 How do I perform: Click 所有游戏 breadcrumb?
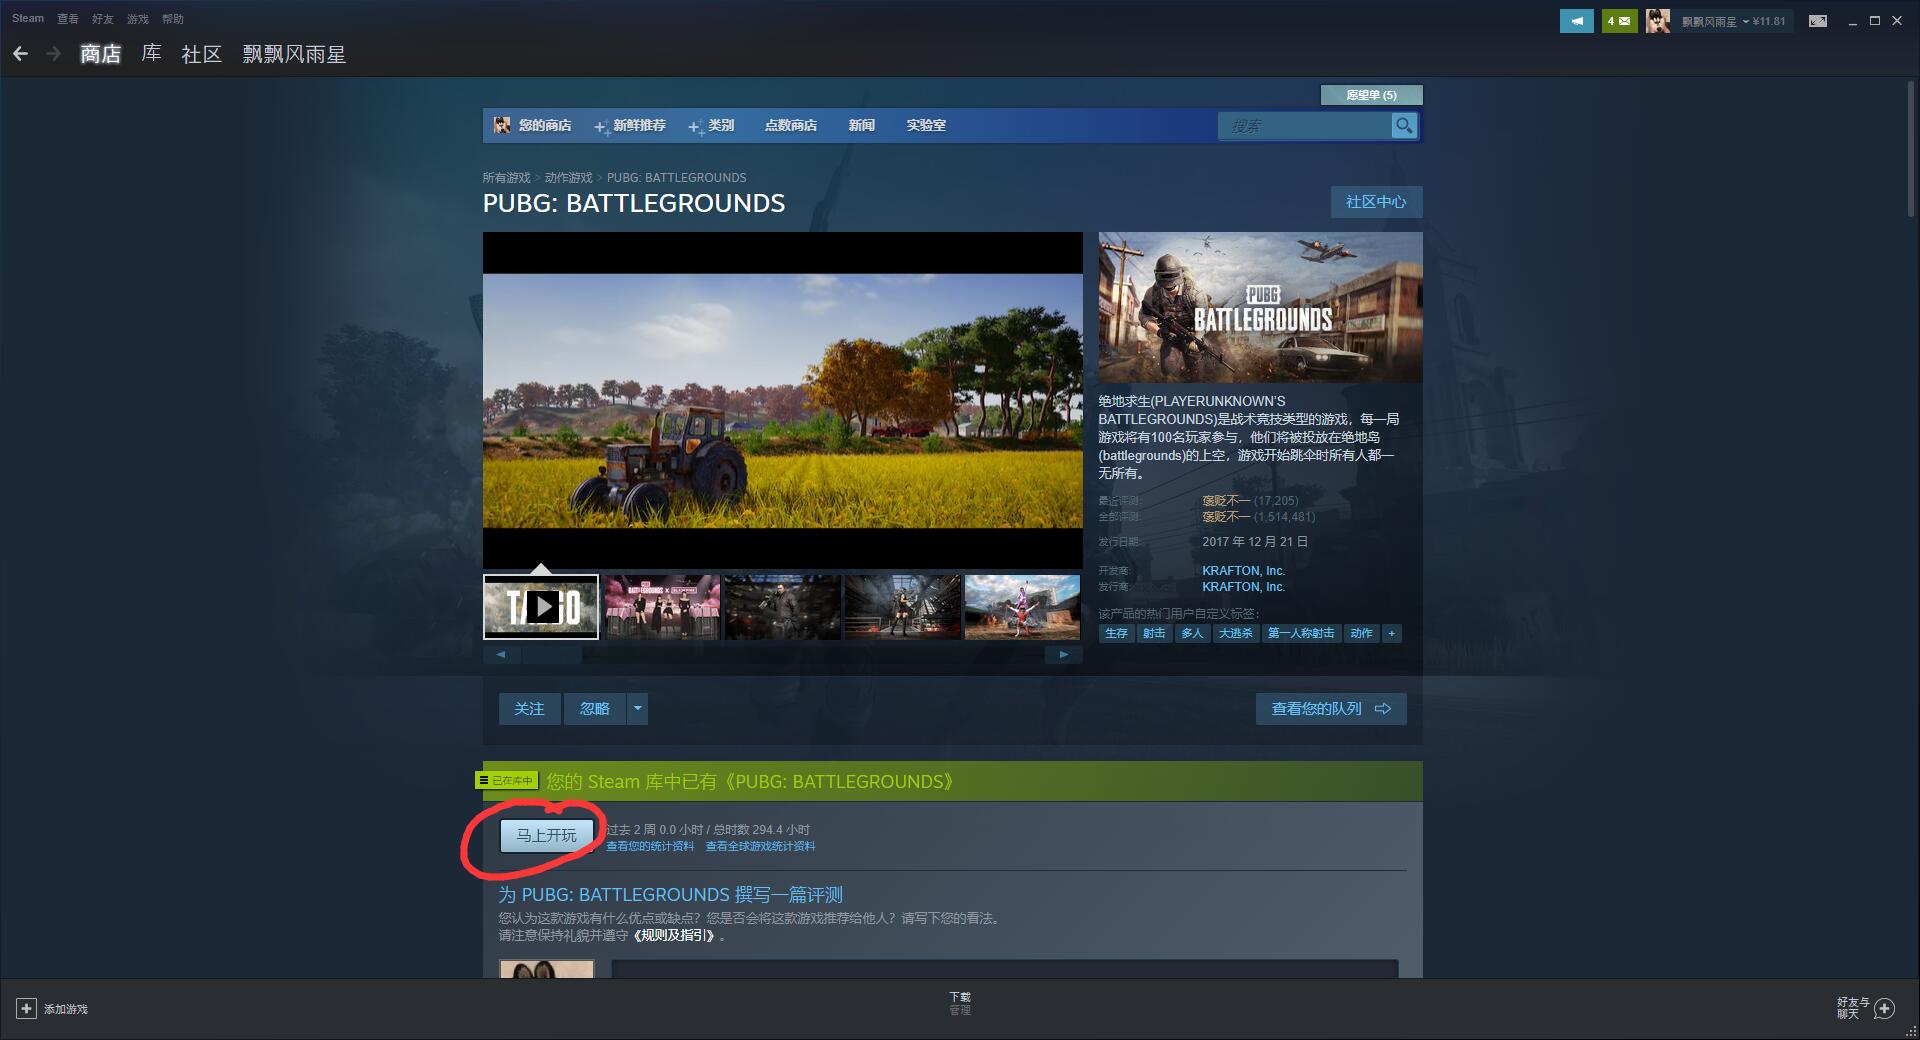coord(507,177)
